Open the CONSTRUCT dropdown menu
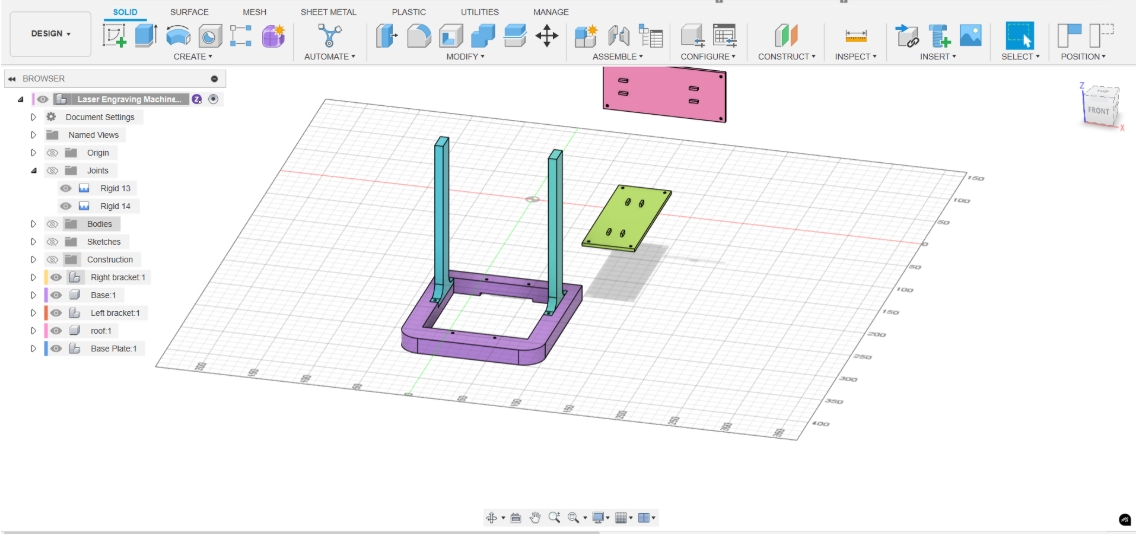 [787, 57]
